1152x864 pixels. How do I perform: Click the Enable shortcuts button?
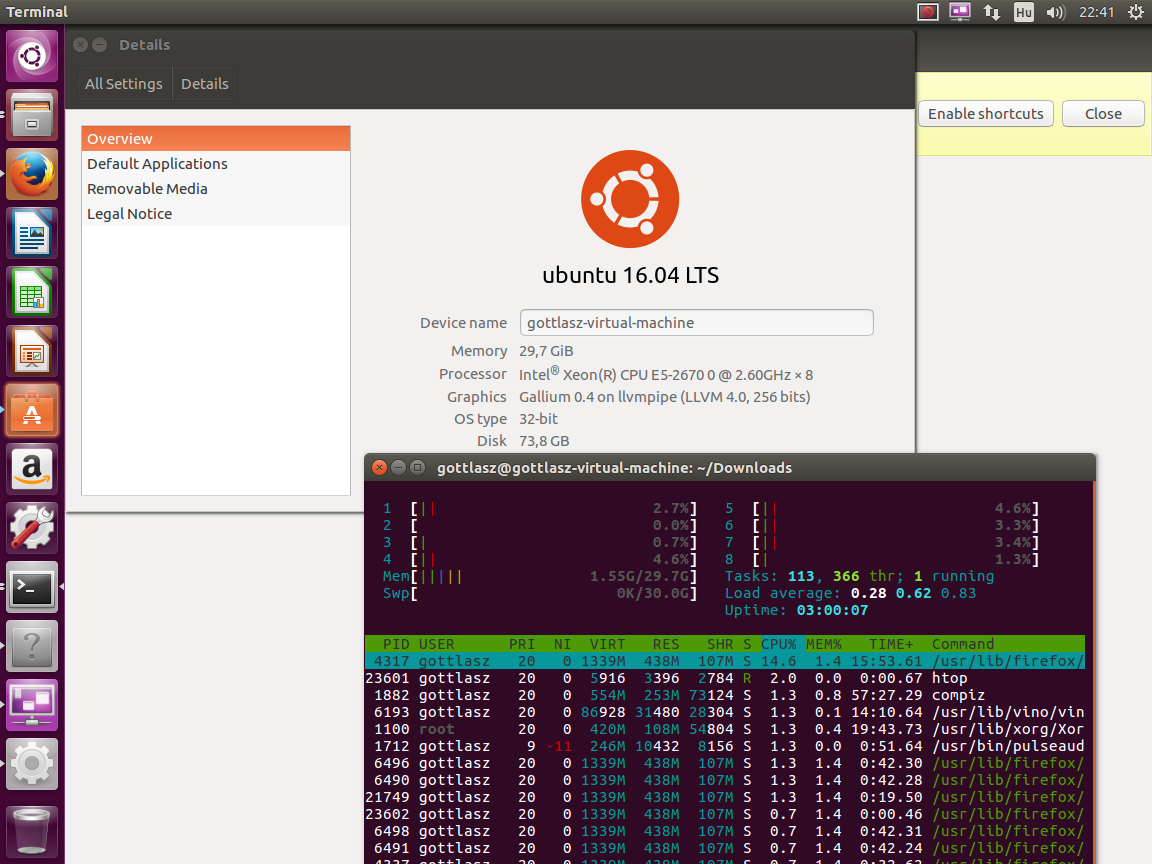tap(985, 114)
